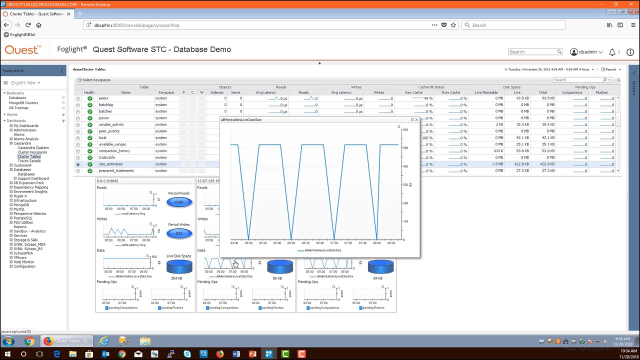Maximize the popup chart window

412,120
